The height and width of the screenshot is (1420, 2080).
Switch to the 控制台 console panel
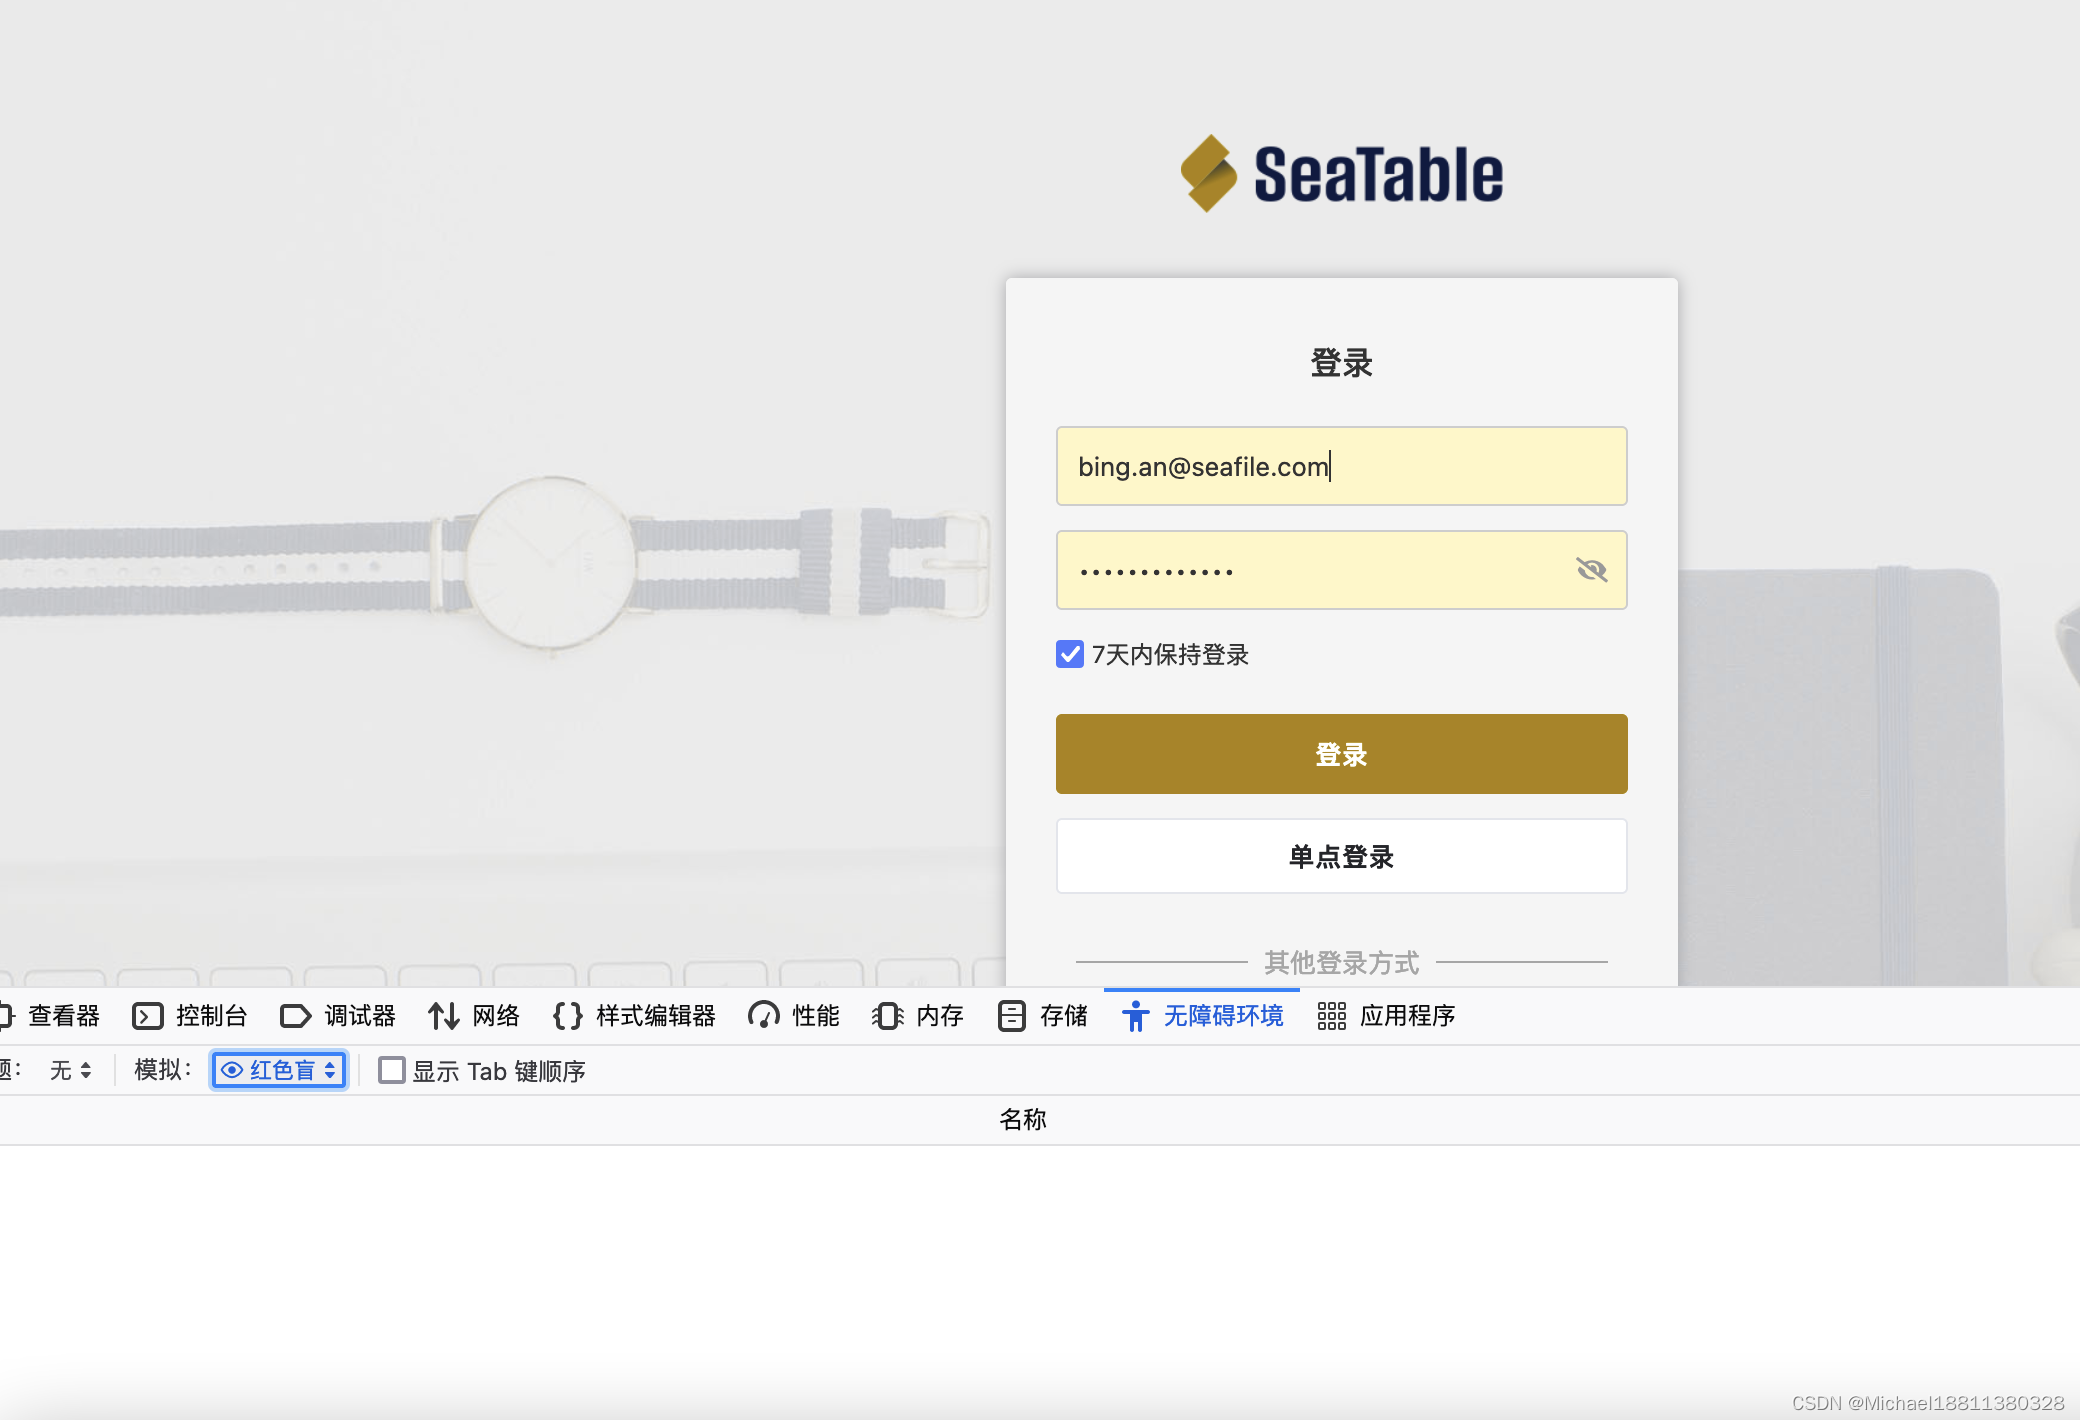211,1015
